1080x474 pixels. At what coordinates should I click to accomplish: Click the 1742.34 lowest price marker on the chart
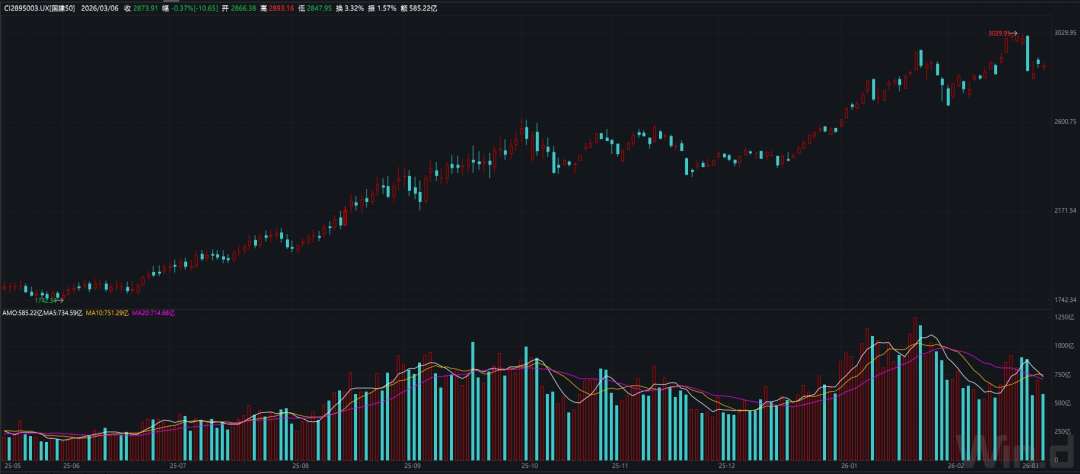coord(46,299)
